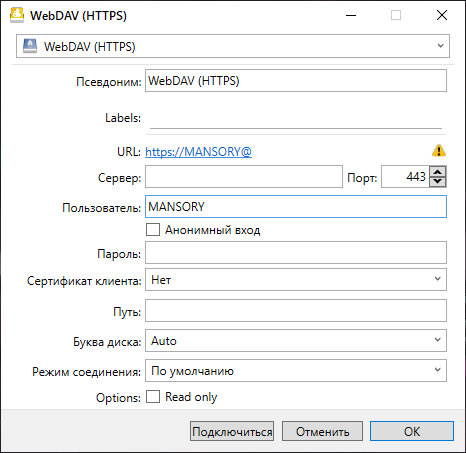Enable the Анонимный вход checkbox
This screenshot has height=453, width=466.
coord(153,230)
